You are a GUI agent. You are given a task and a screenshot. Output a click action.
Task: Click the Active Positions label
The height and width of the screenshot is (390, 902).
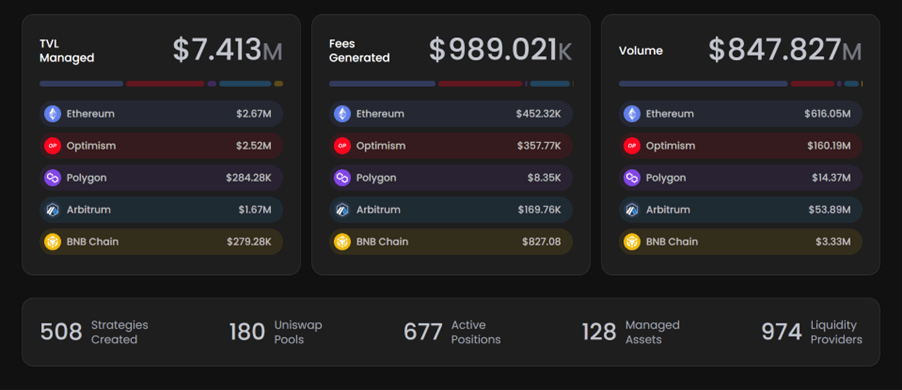pyautogui.click(x=476, y=332)
